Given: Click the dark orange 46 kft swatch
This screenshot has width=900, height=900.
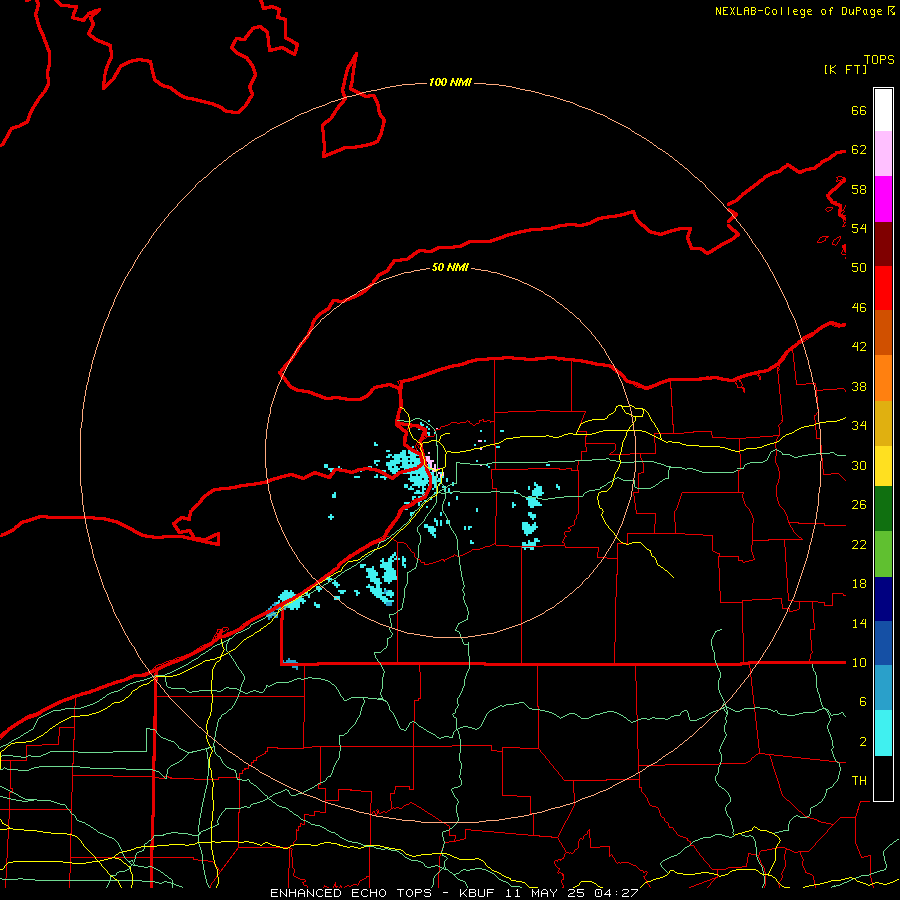Looking at the screenshot, I should pos(883,332).
